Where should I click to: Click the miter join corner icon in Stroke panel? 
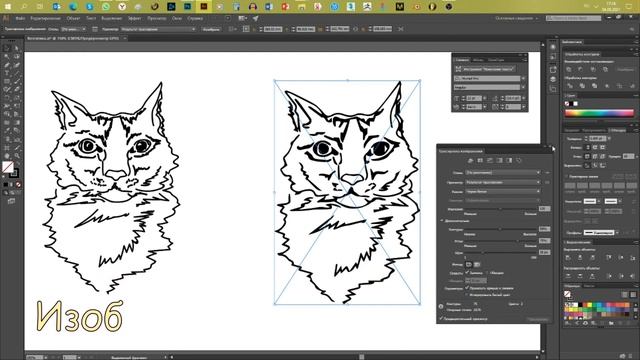tap(588, 156)
